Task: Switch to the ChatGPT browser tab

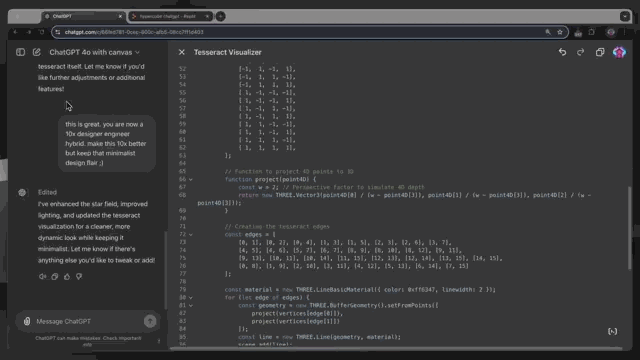Action: click(83, 16)
